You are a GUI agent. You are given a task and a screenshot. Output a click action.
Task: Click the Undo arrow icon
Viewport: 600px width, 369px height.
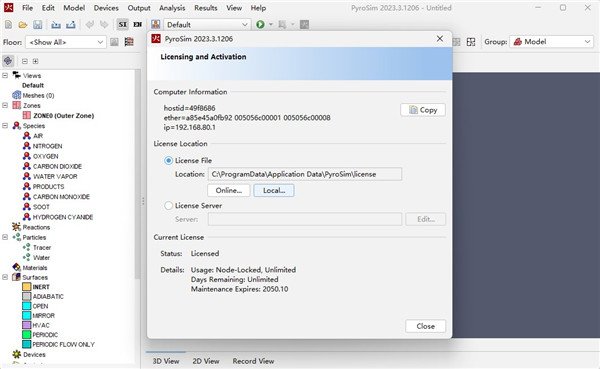(x=90, y=24)
